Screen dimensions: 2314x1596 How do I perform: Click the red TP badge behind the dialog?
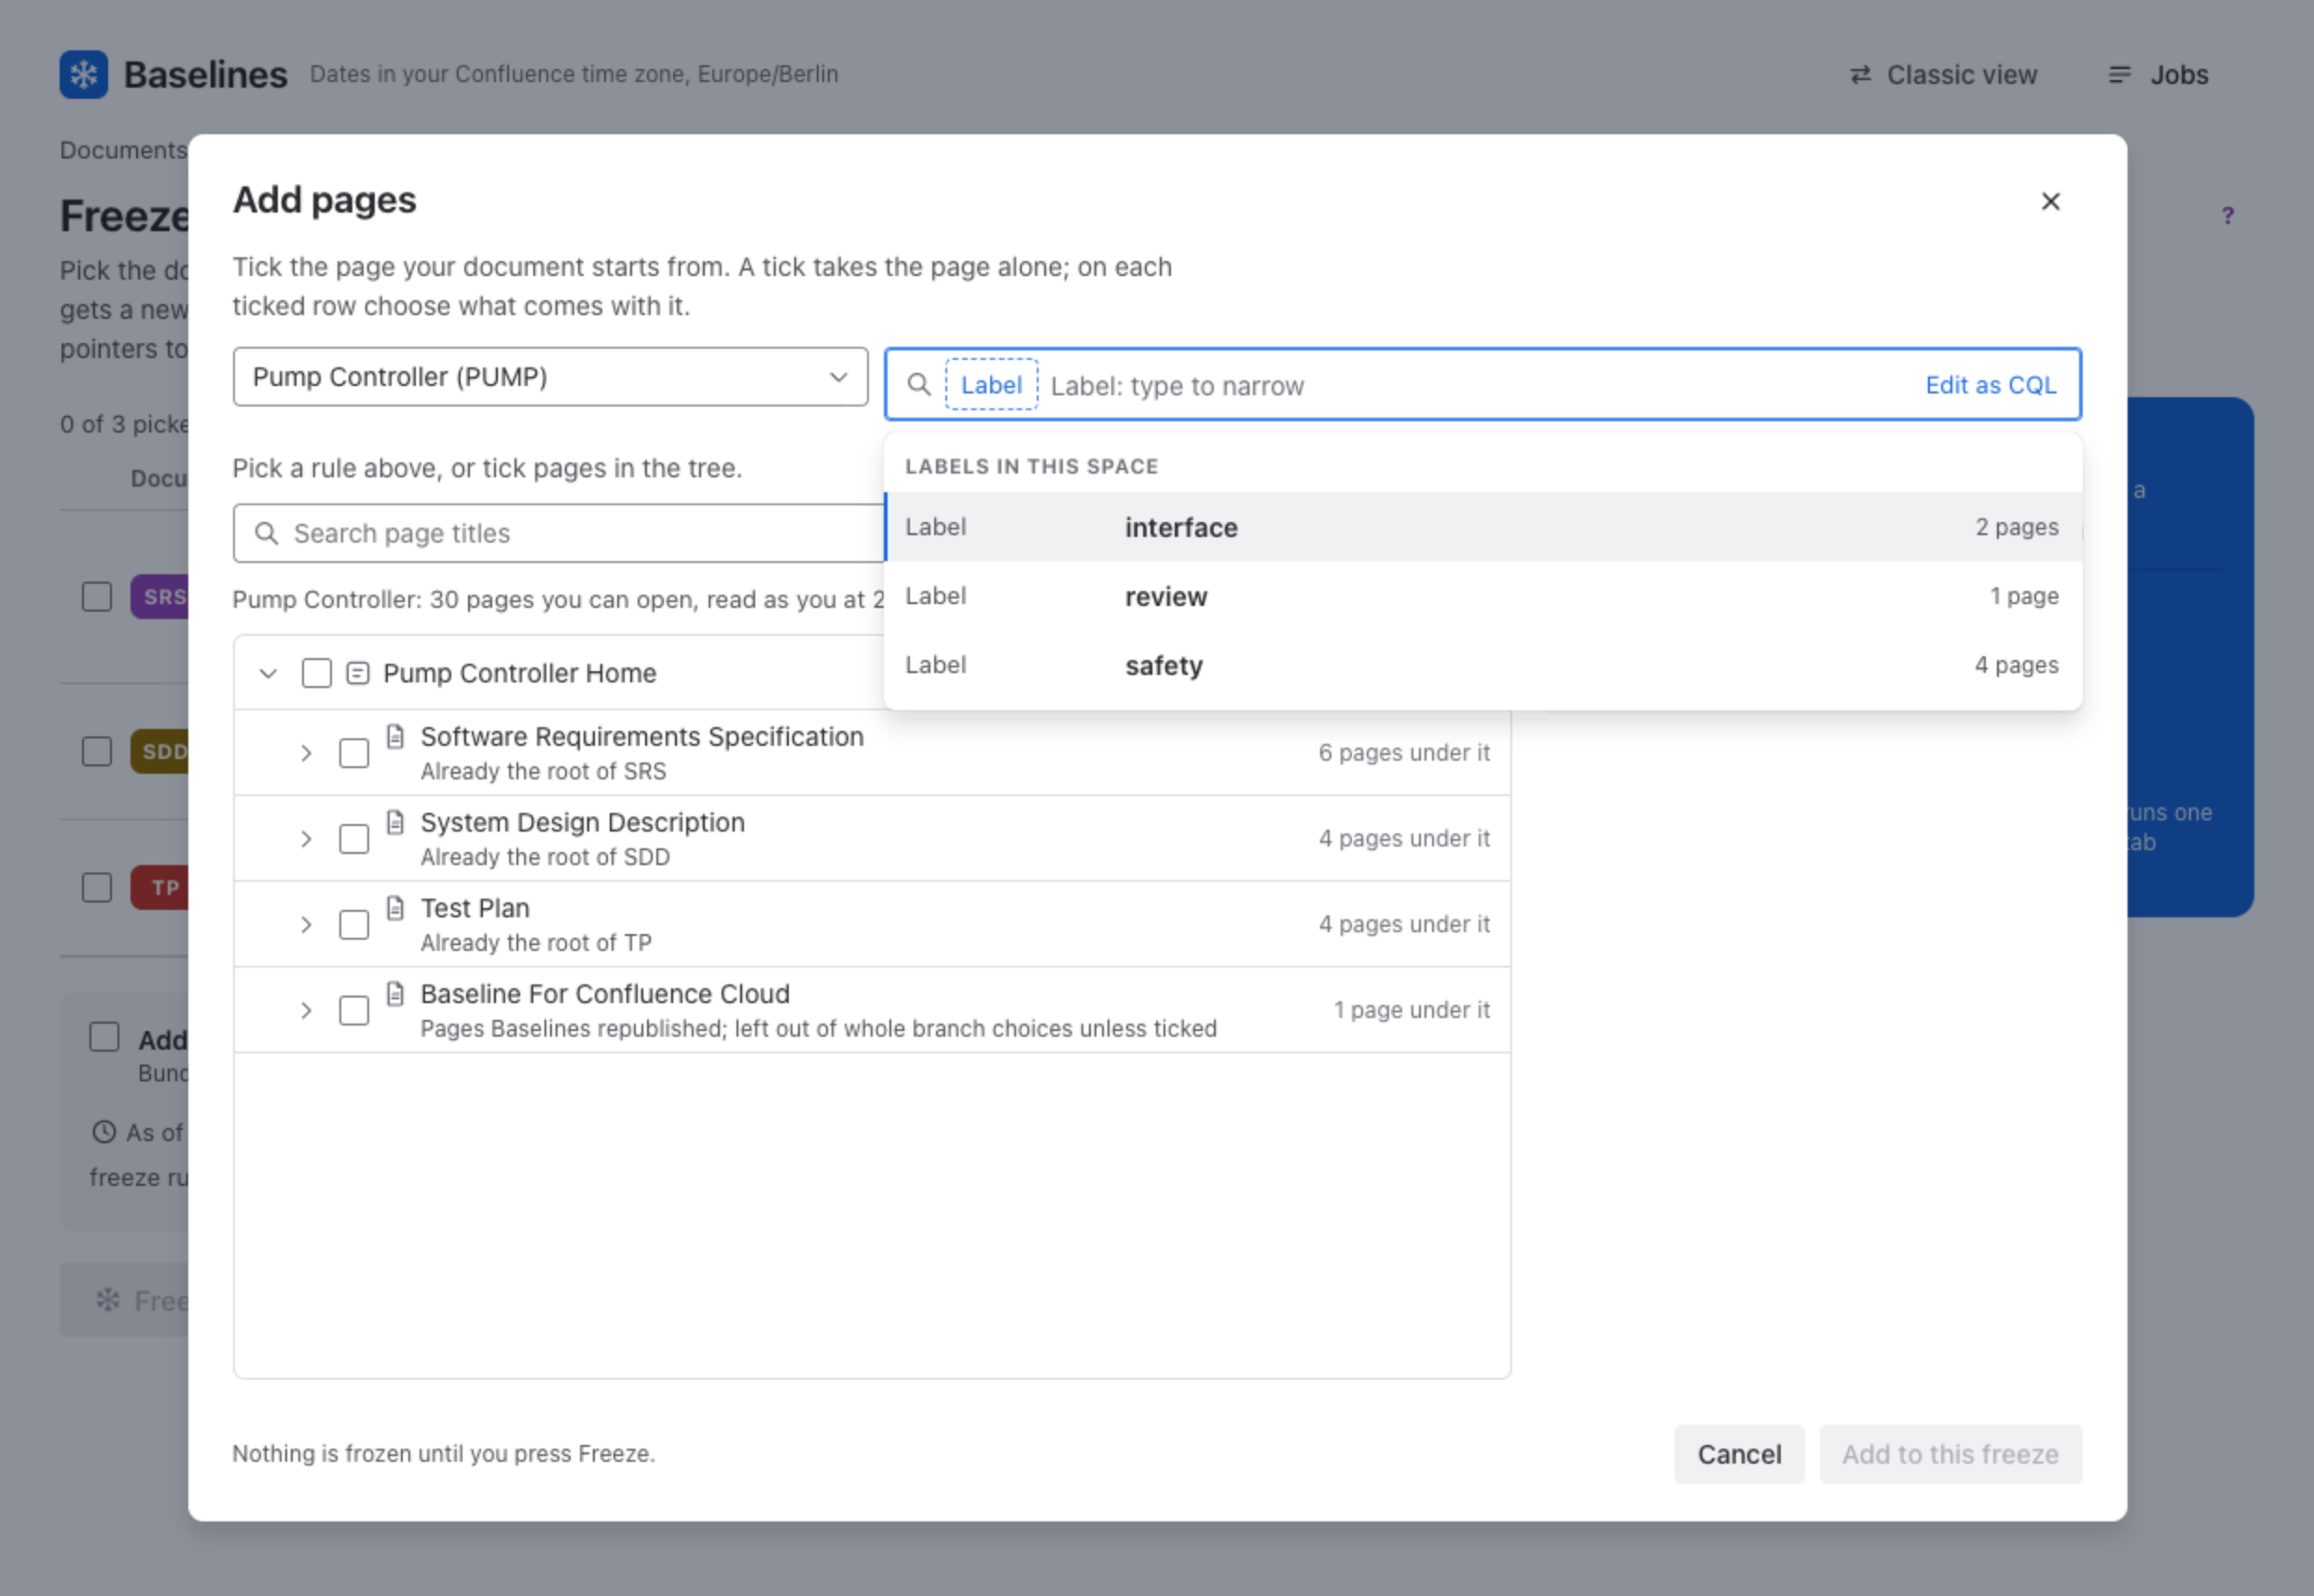[x=160, y=887]
